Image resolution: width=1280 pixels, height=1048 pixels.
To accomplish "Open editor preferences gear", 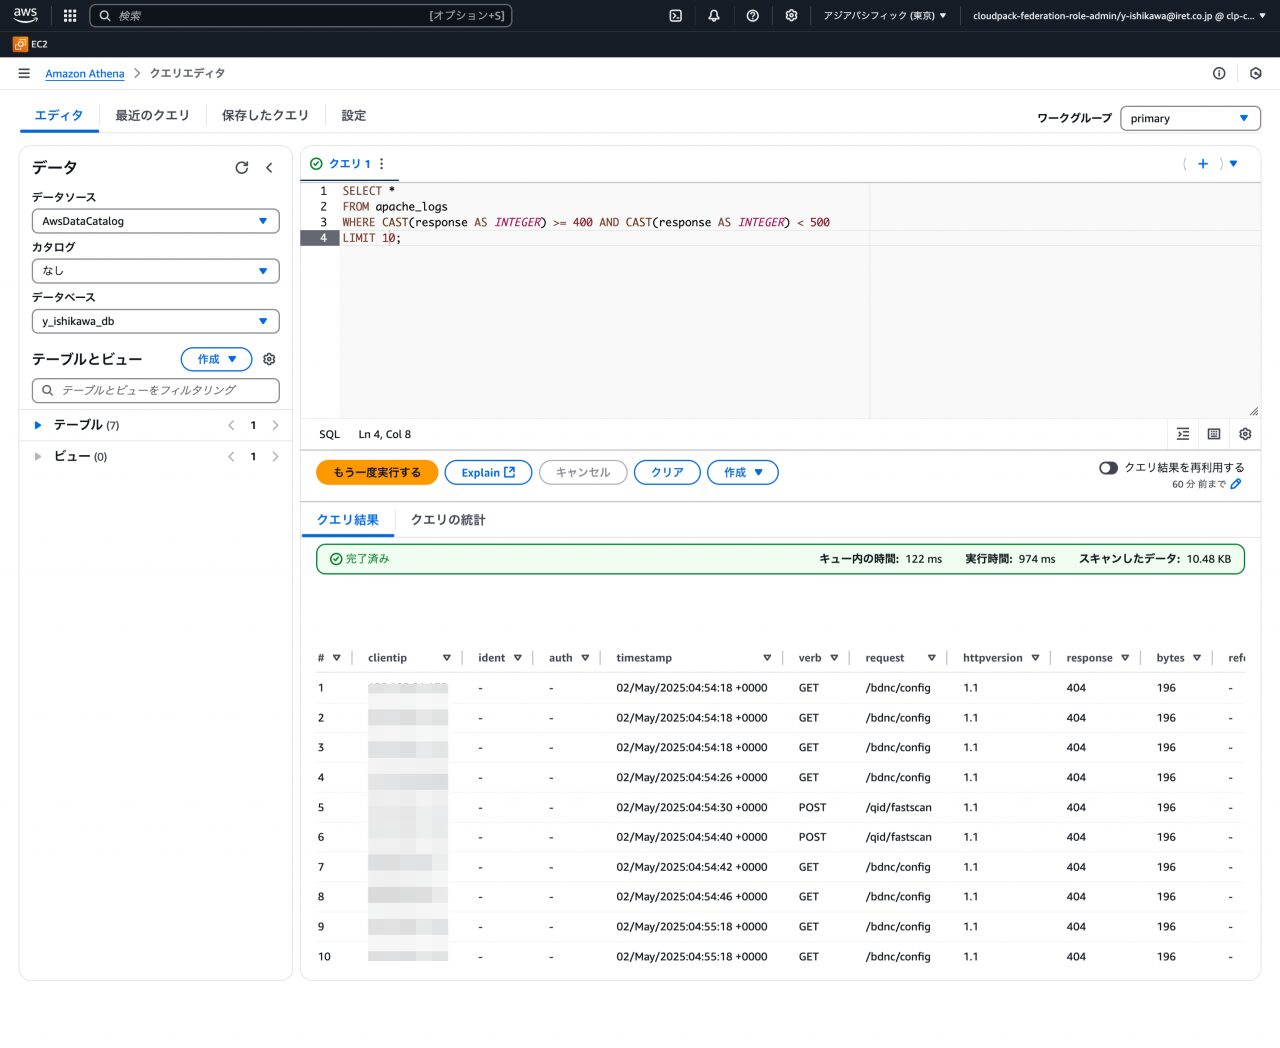I will [1245, 434].
